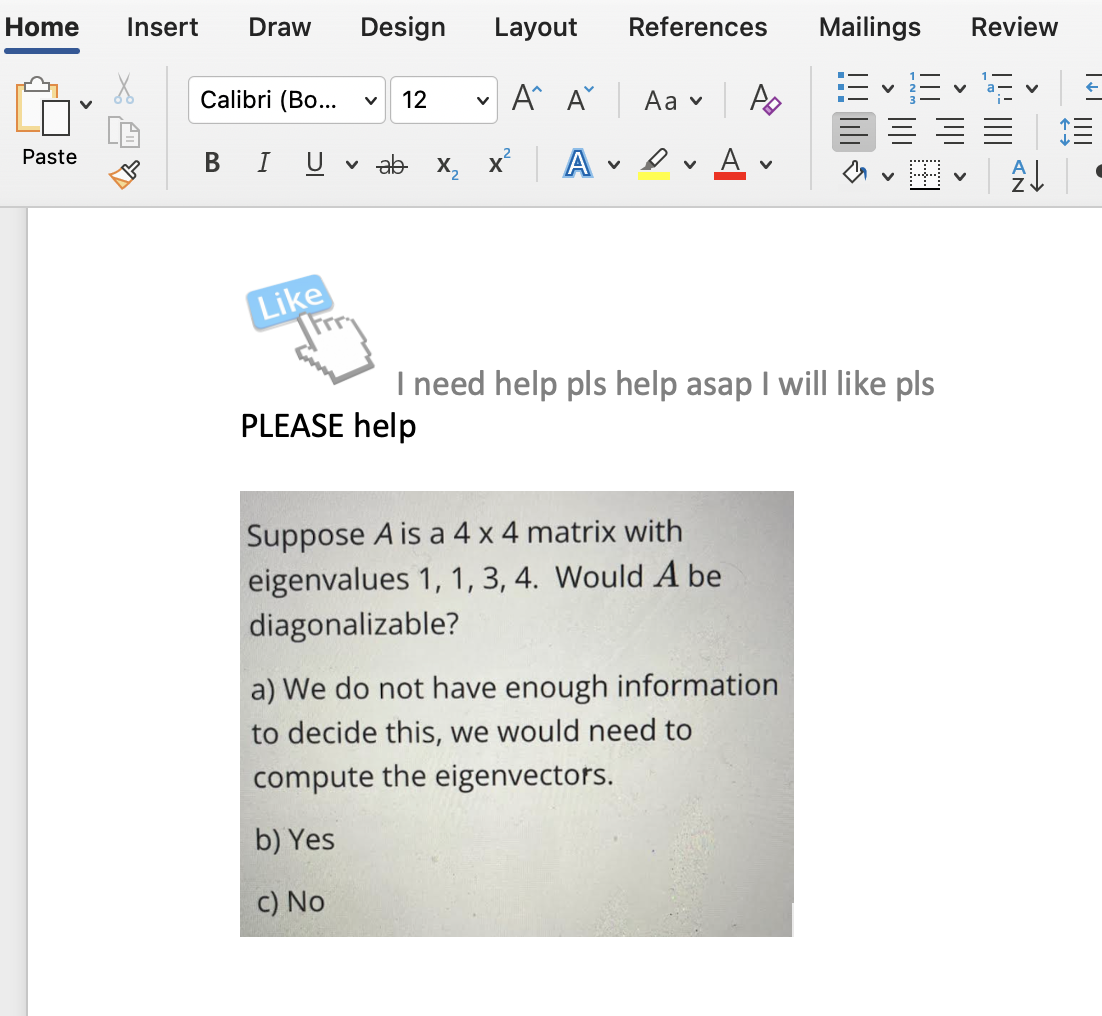Sort text with A-Z icon
This screenshot has width=1102, height=1016.
coord(1027,175)
